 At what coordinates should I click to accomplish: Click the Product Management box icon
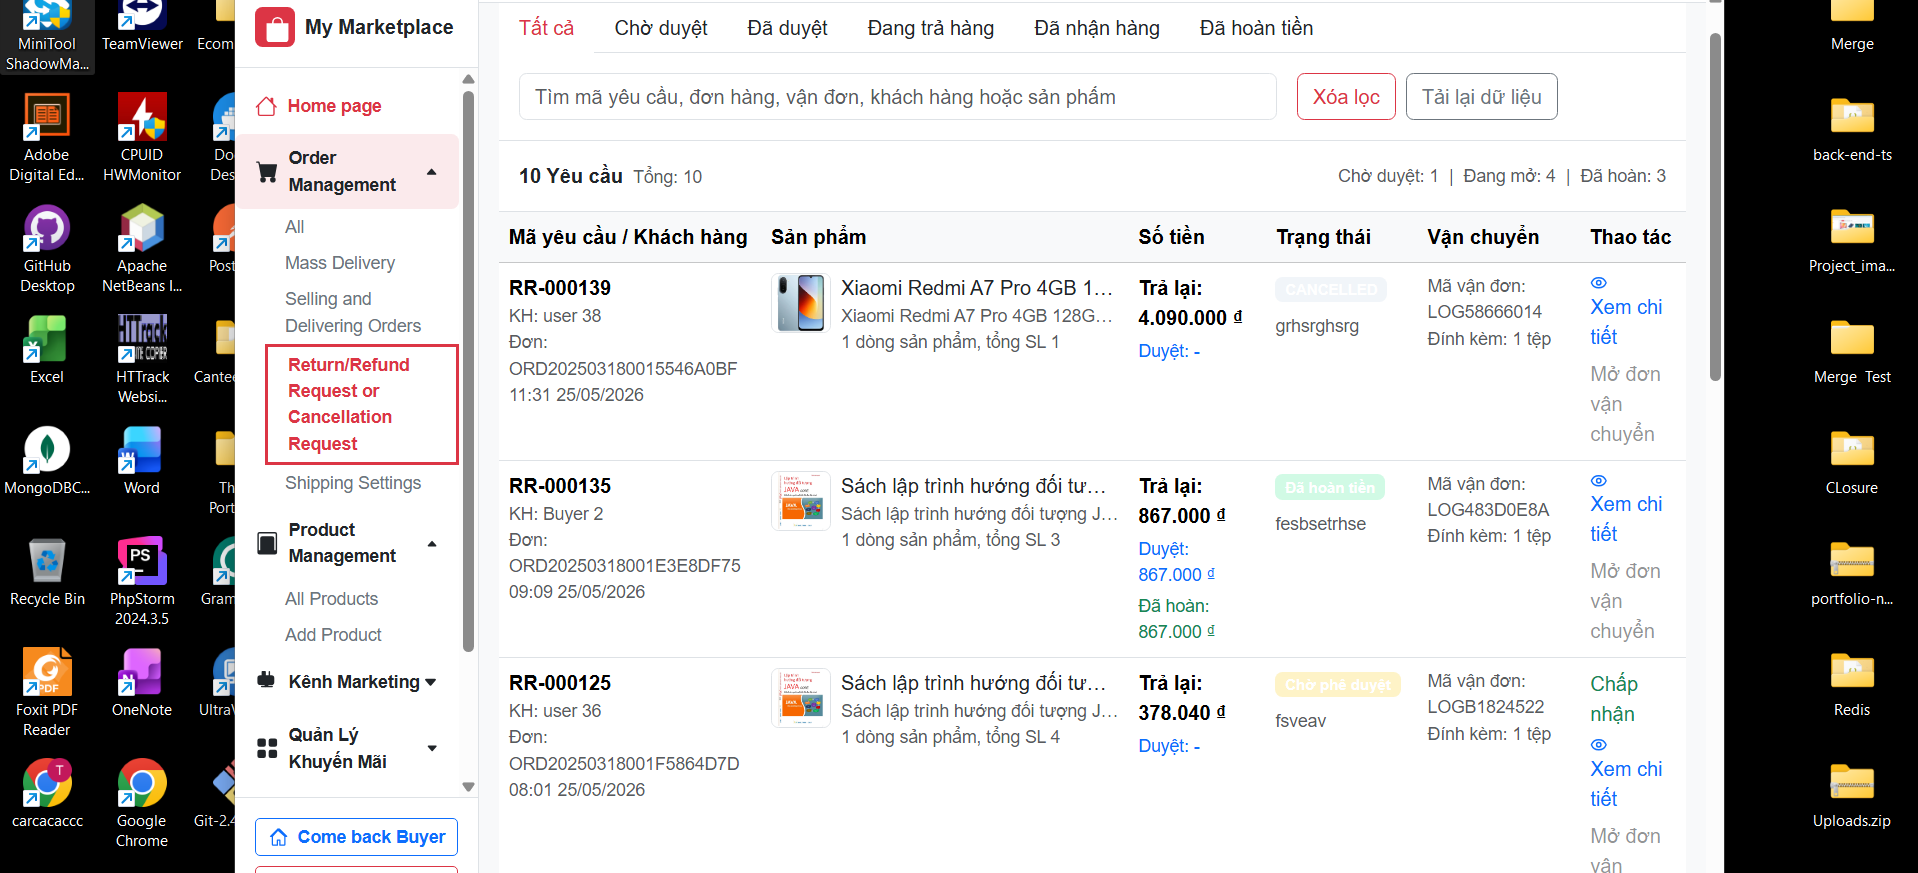click(x=267, y=543)
